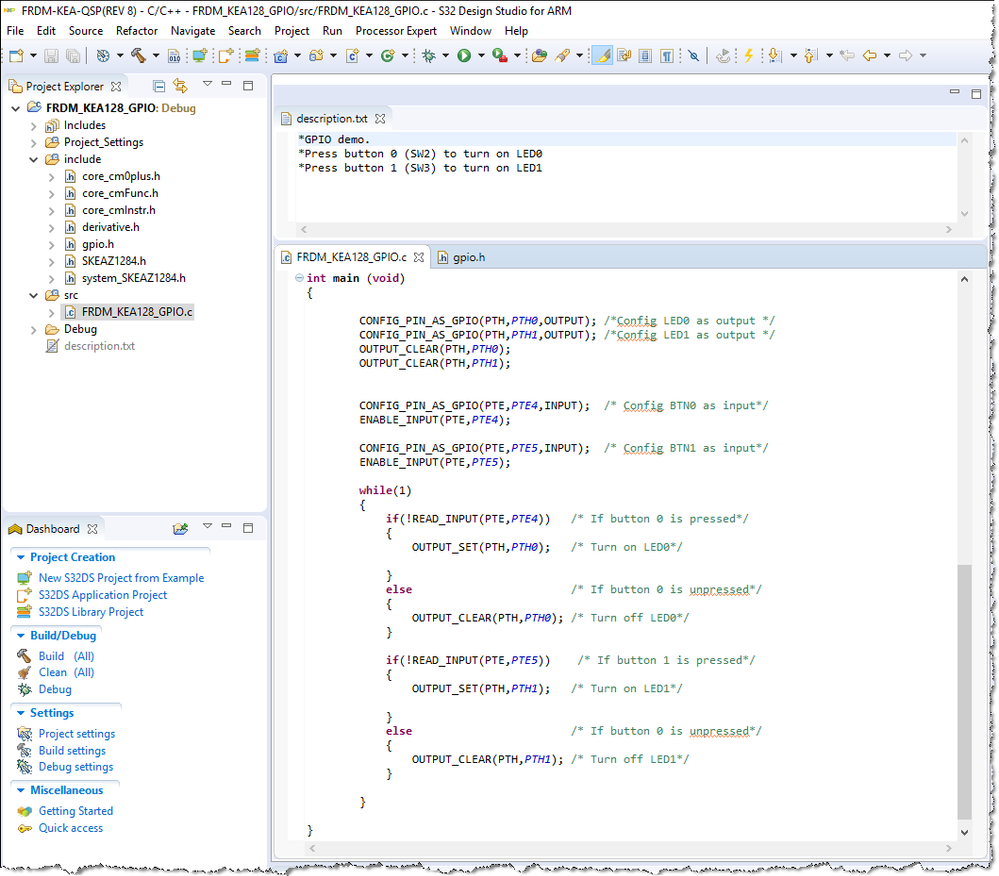The height and width of the screenshot is (876, 999).
Task: Toggle the Show Whitespace Characters pilcrow button
Action: pos(666,56)
